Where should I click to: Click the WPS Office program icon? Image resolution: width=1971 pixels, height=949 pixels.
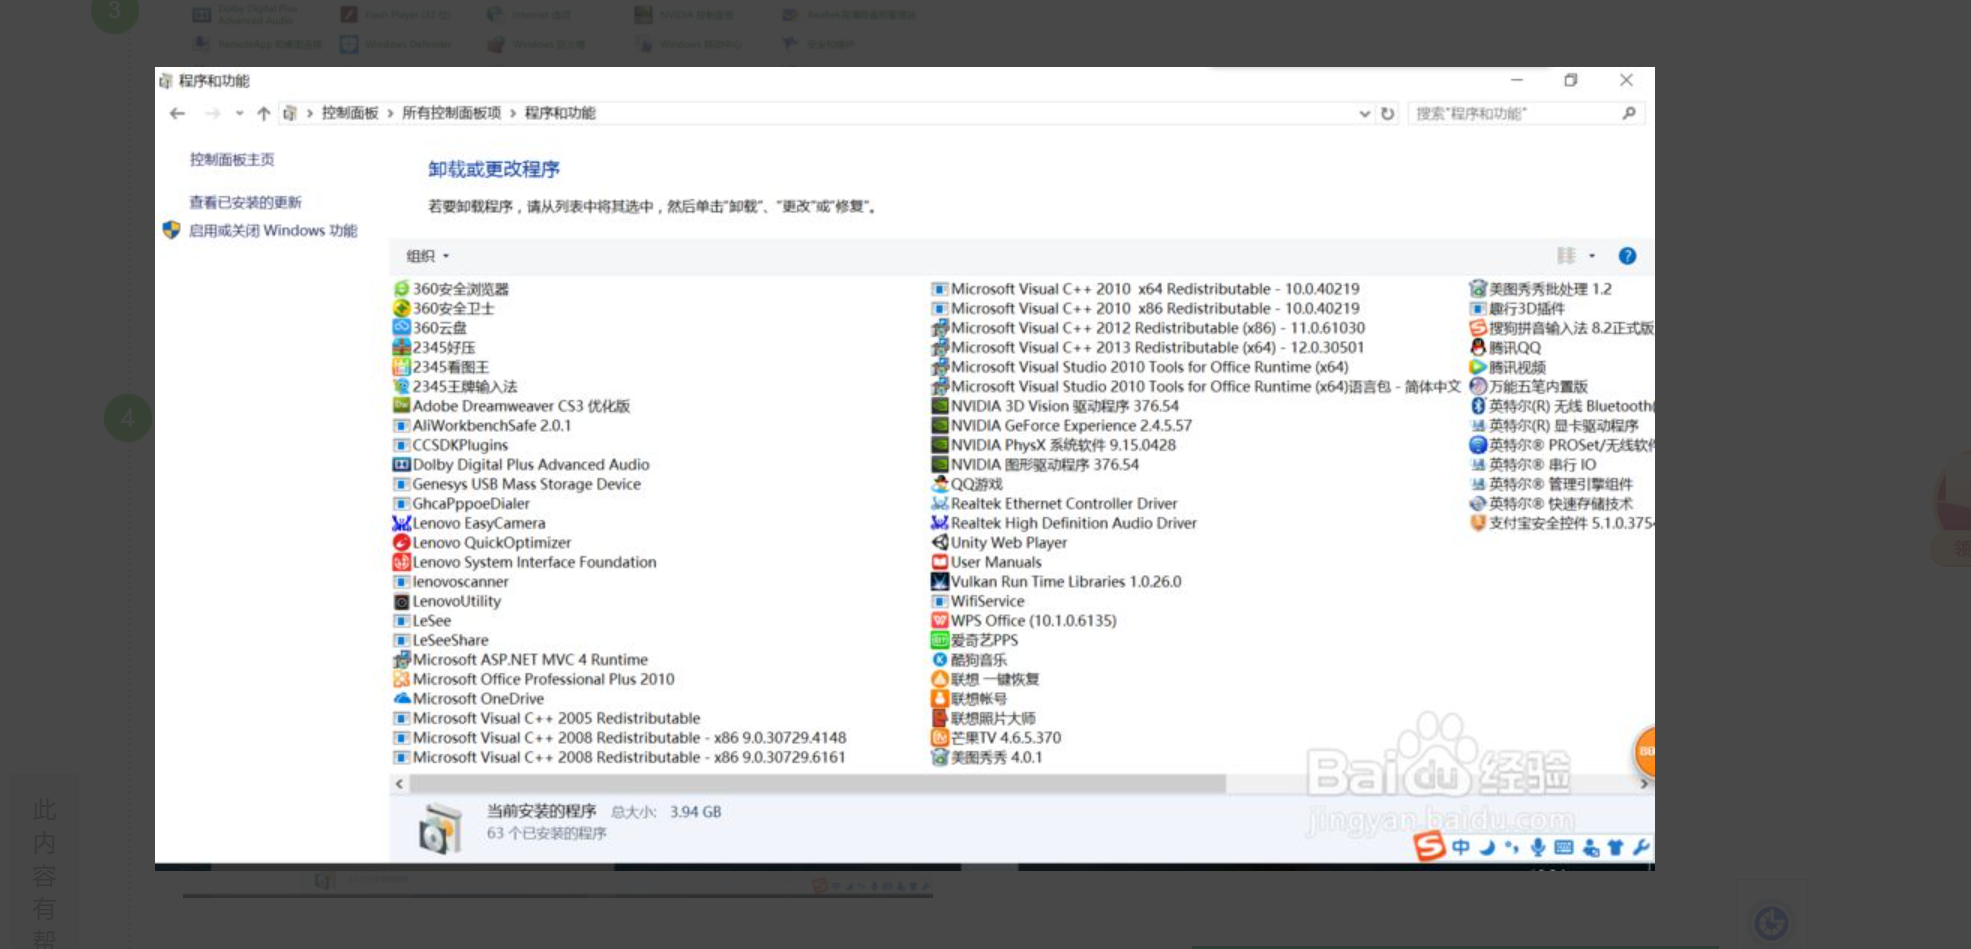(x=940, y=620)
